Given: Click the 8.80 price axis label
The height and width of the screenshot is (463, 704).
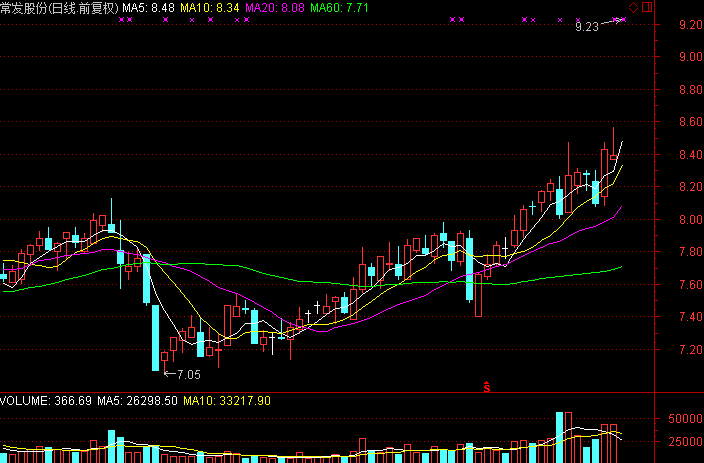Looking at the screenshot, I should tap(691, 90).
